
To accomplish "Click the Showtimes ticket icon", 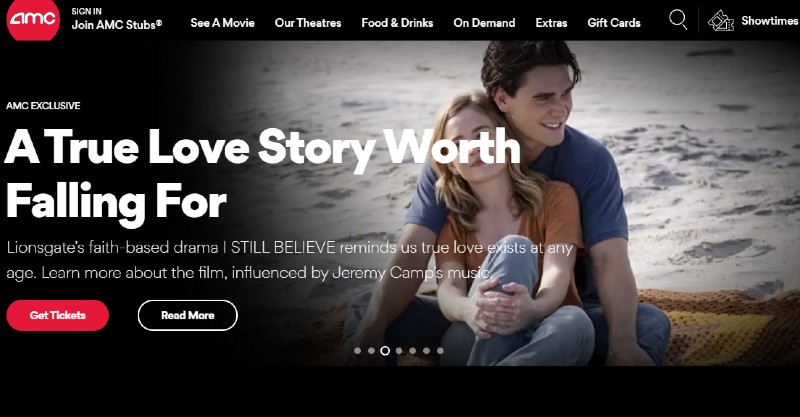I will pyautogui.click(x=720, y=21).
